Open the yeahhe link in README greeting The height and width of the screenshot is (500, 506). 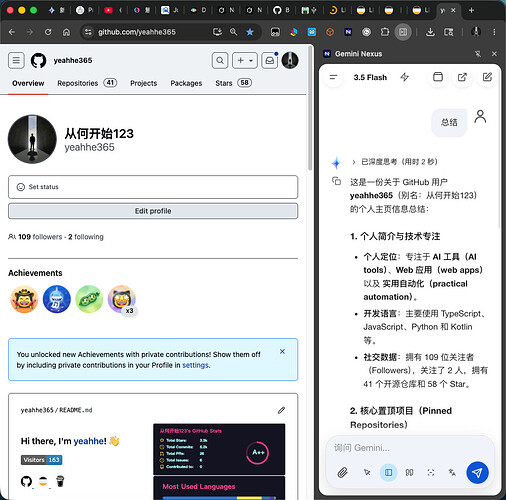click(88, 441)
